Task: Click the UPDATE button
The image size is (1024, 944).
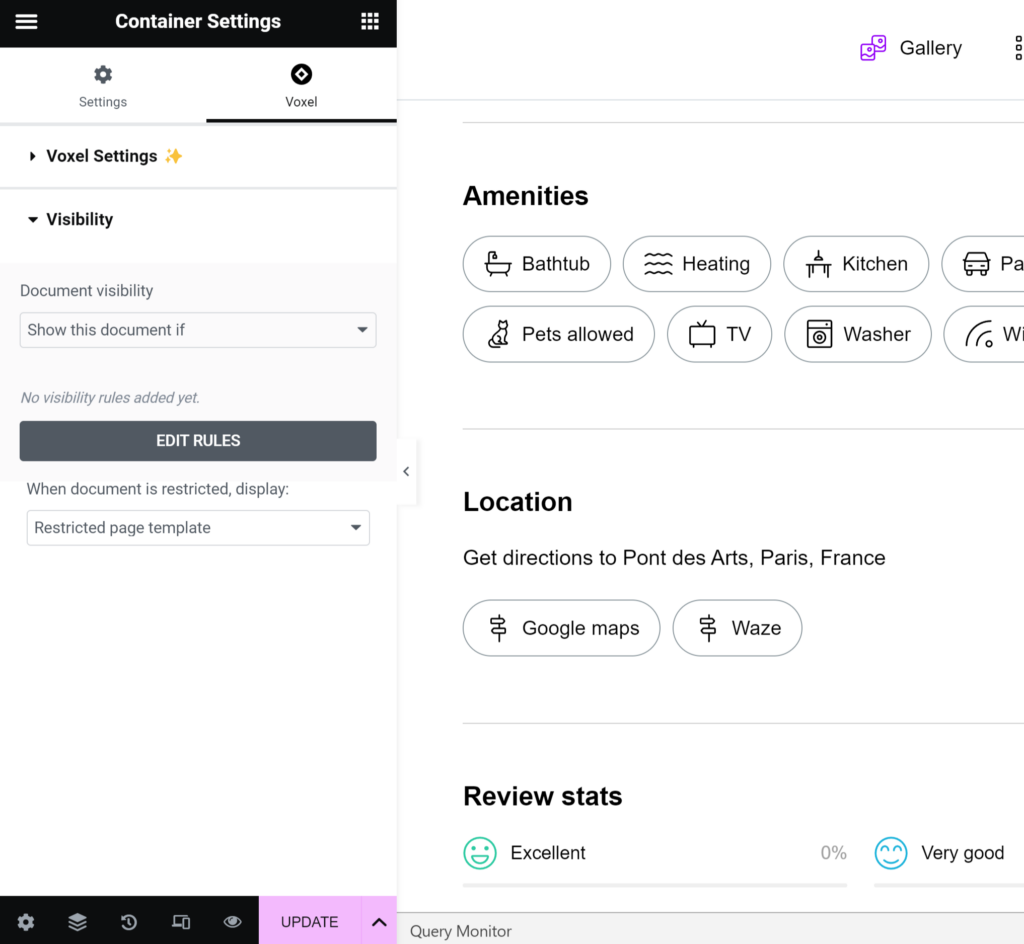Action: click(309, 922)
